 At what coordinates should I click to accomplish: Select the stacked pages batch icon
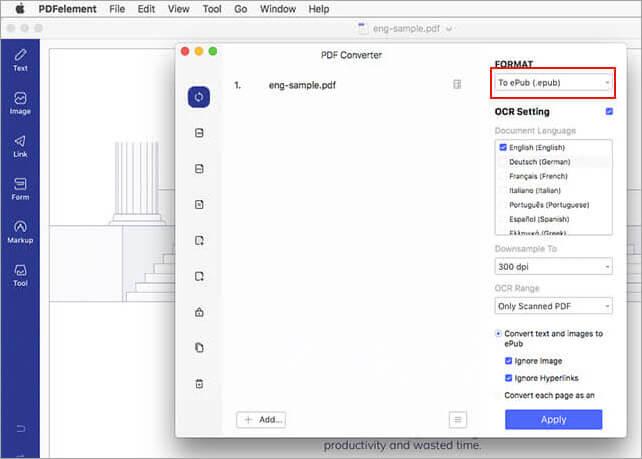click(x=199, y=348)
